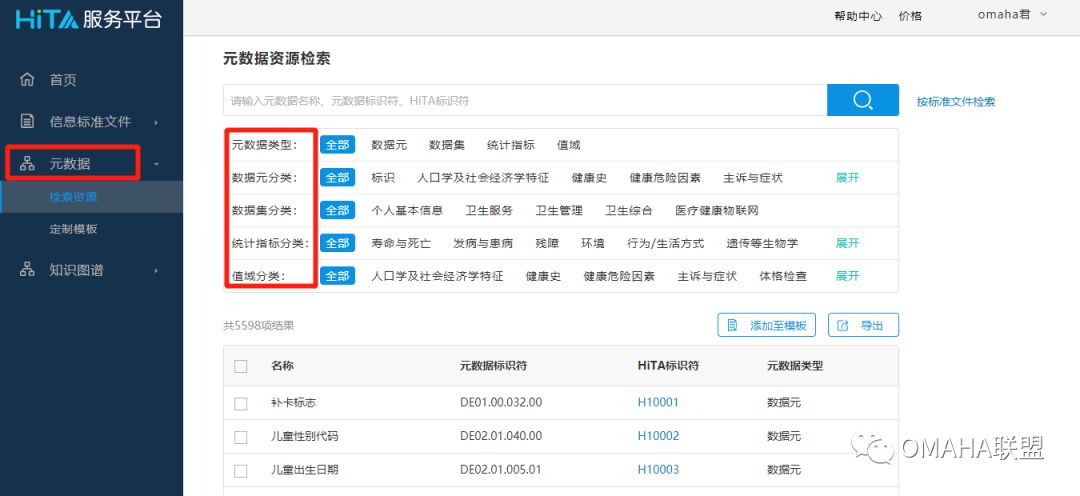Select 检索资源 in the sidebar submenu

point(73,197)
